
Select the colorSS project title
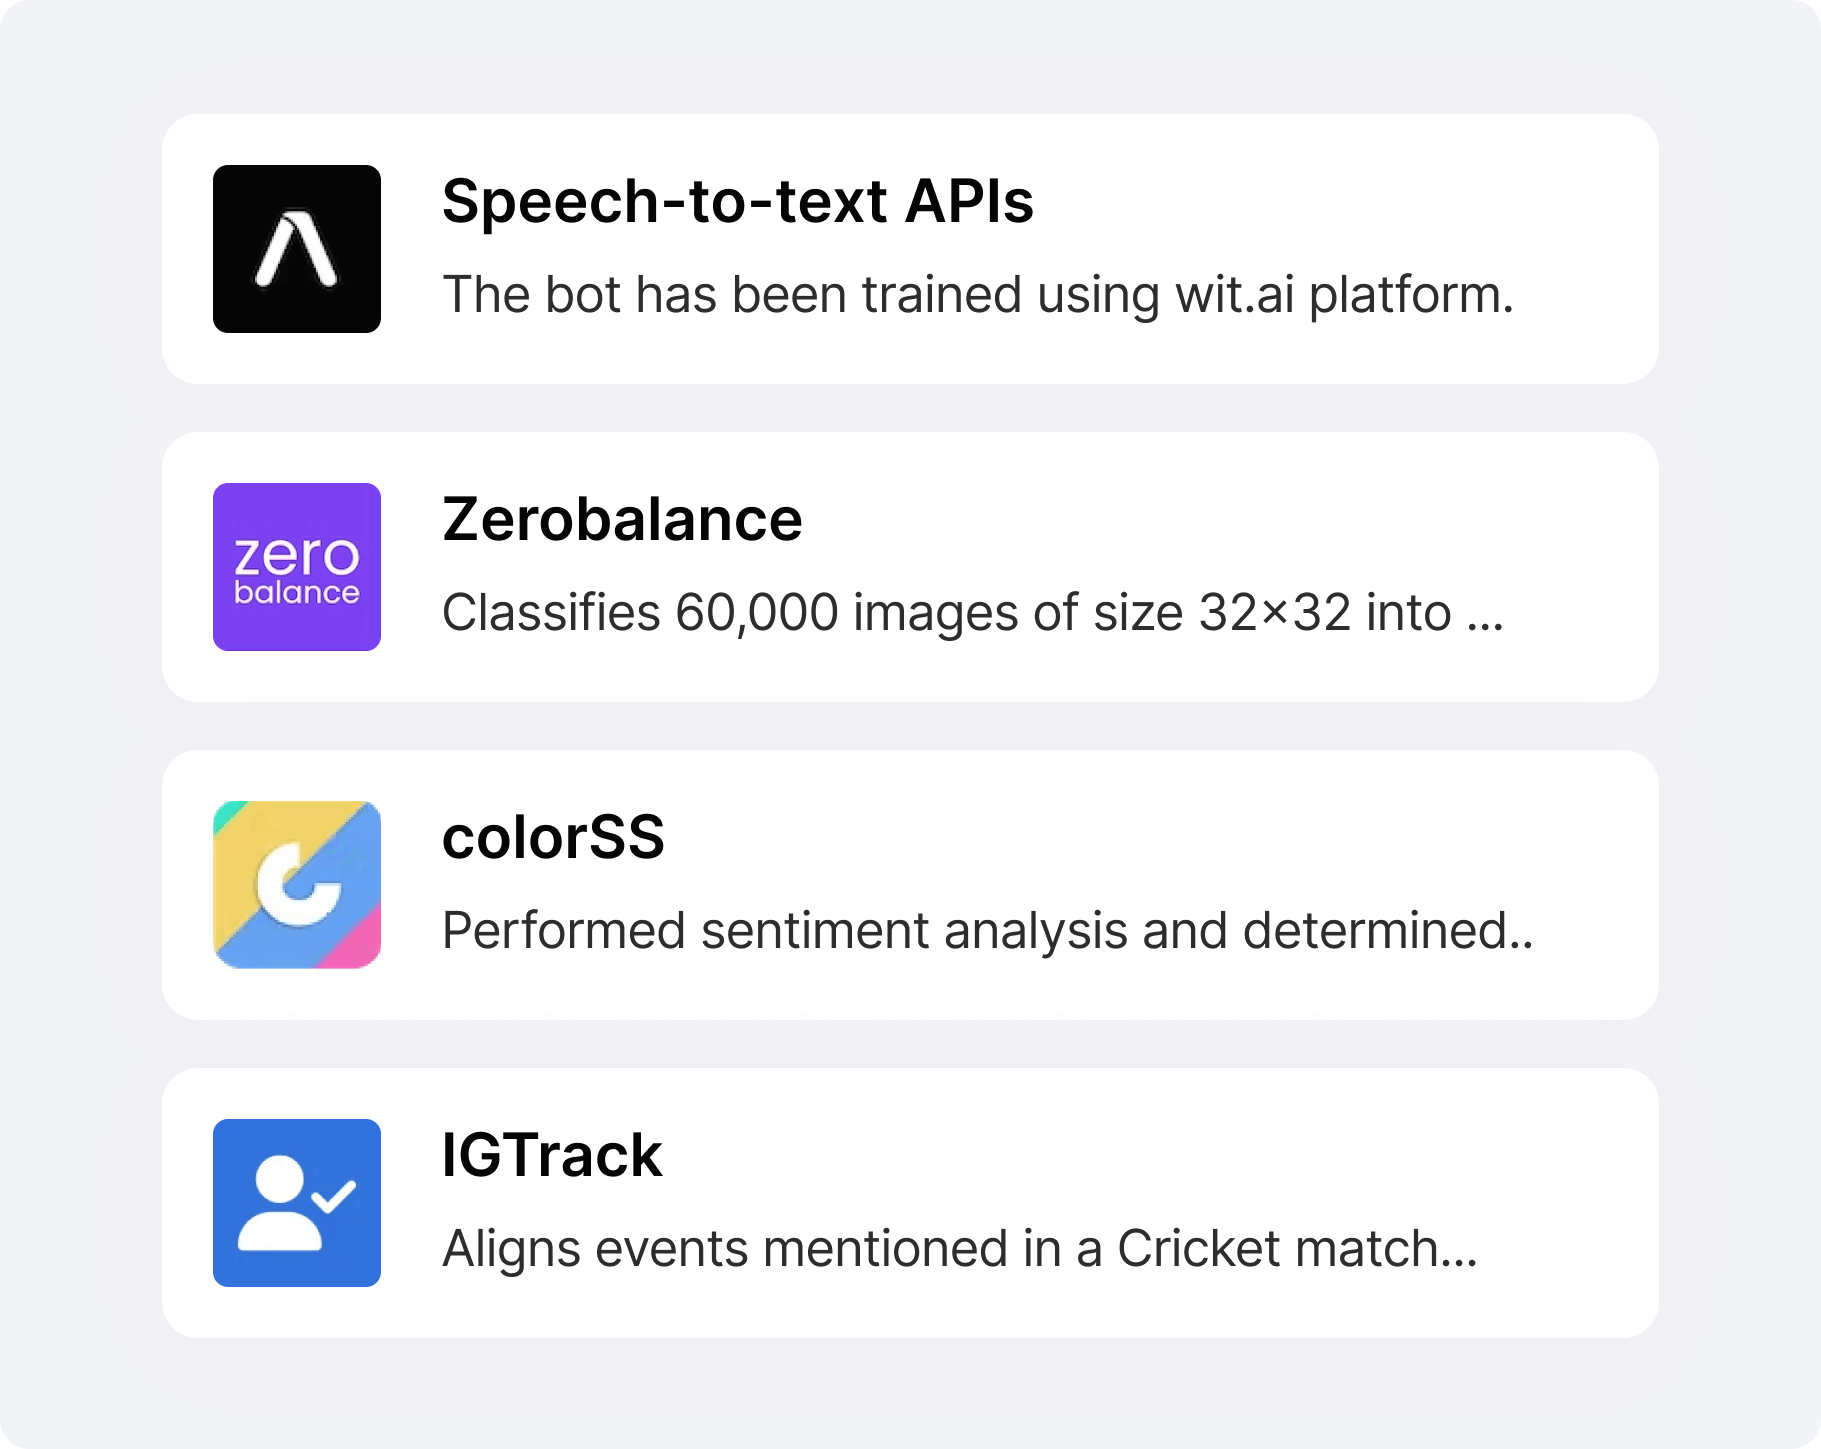coord(553,838)
